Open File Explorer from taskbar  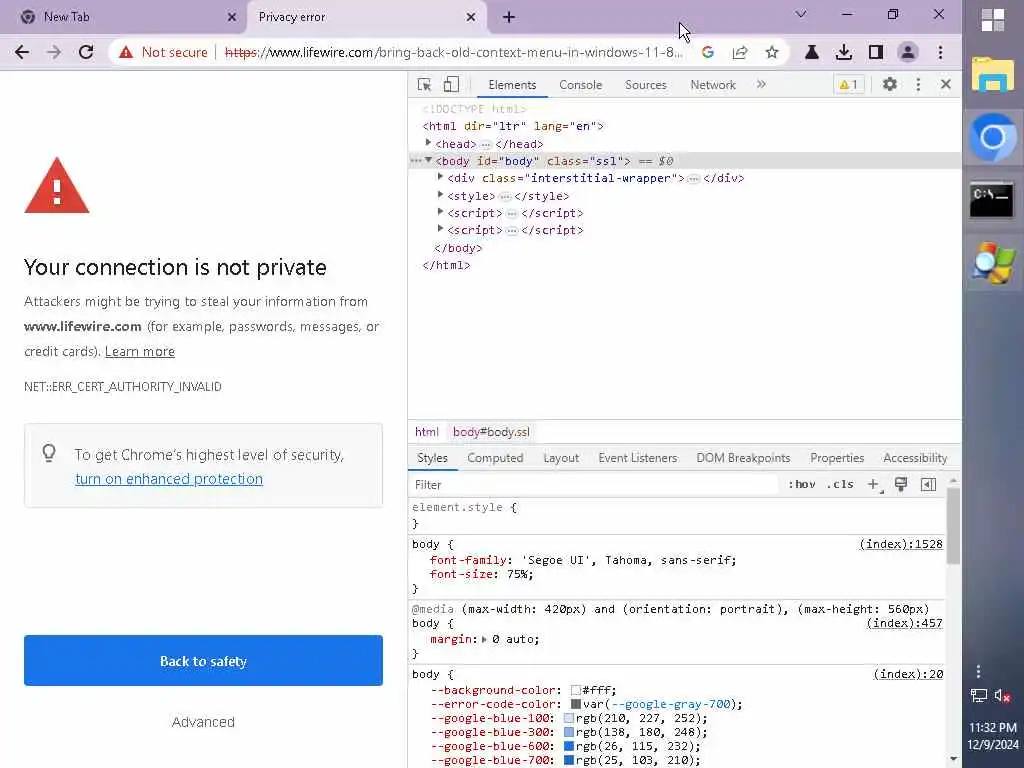(x=993, y=74)
